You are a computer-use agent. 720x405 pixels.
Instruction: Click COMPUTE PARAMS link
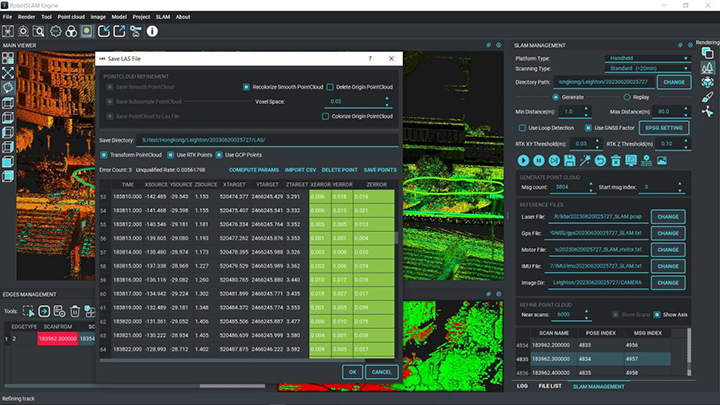tap(254, 170)
